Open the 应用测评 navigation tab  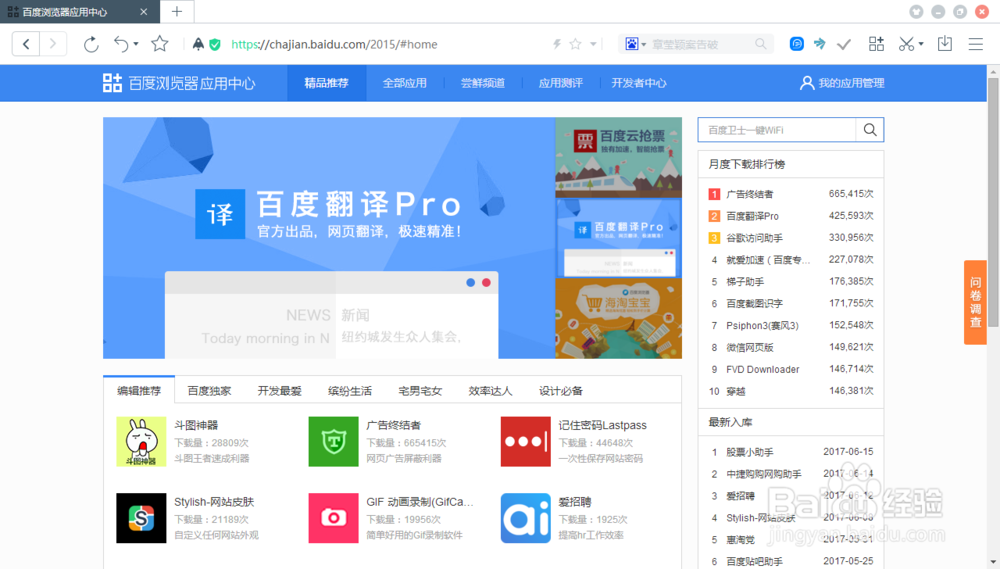561,83
